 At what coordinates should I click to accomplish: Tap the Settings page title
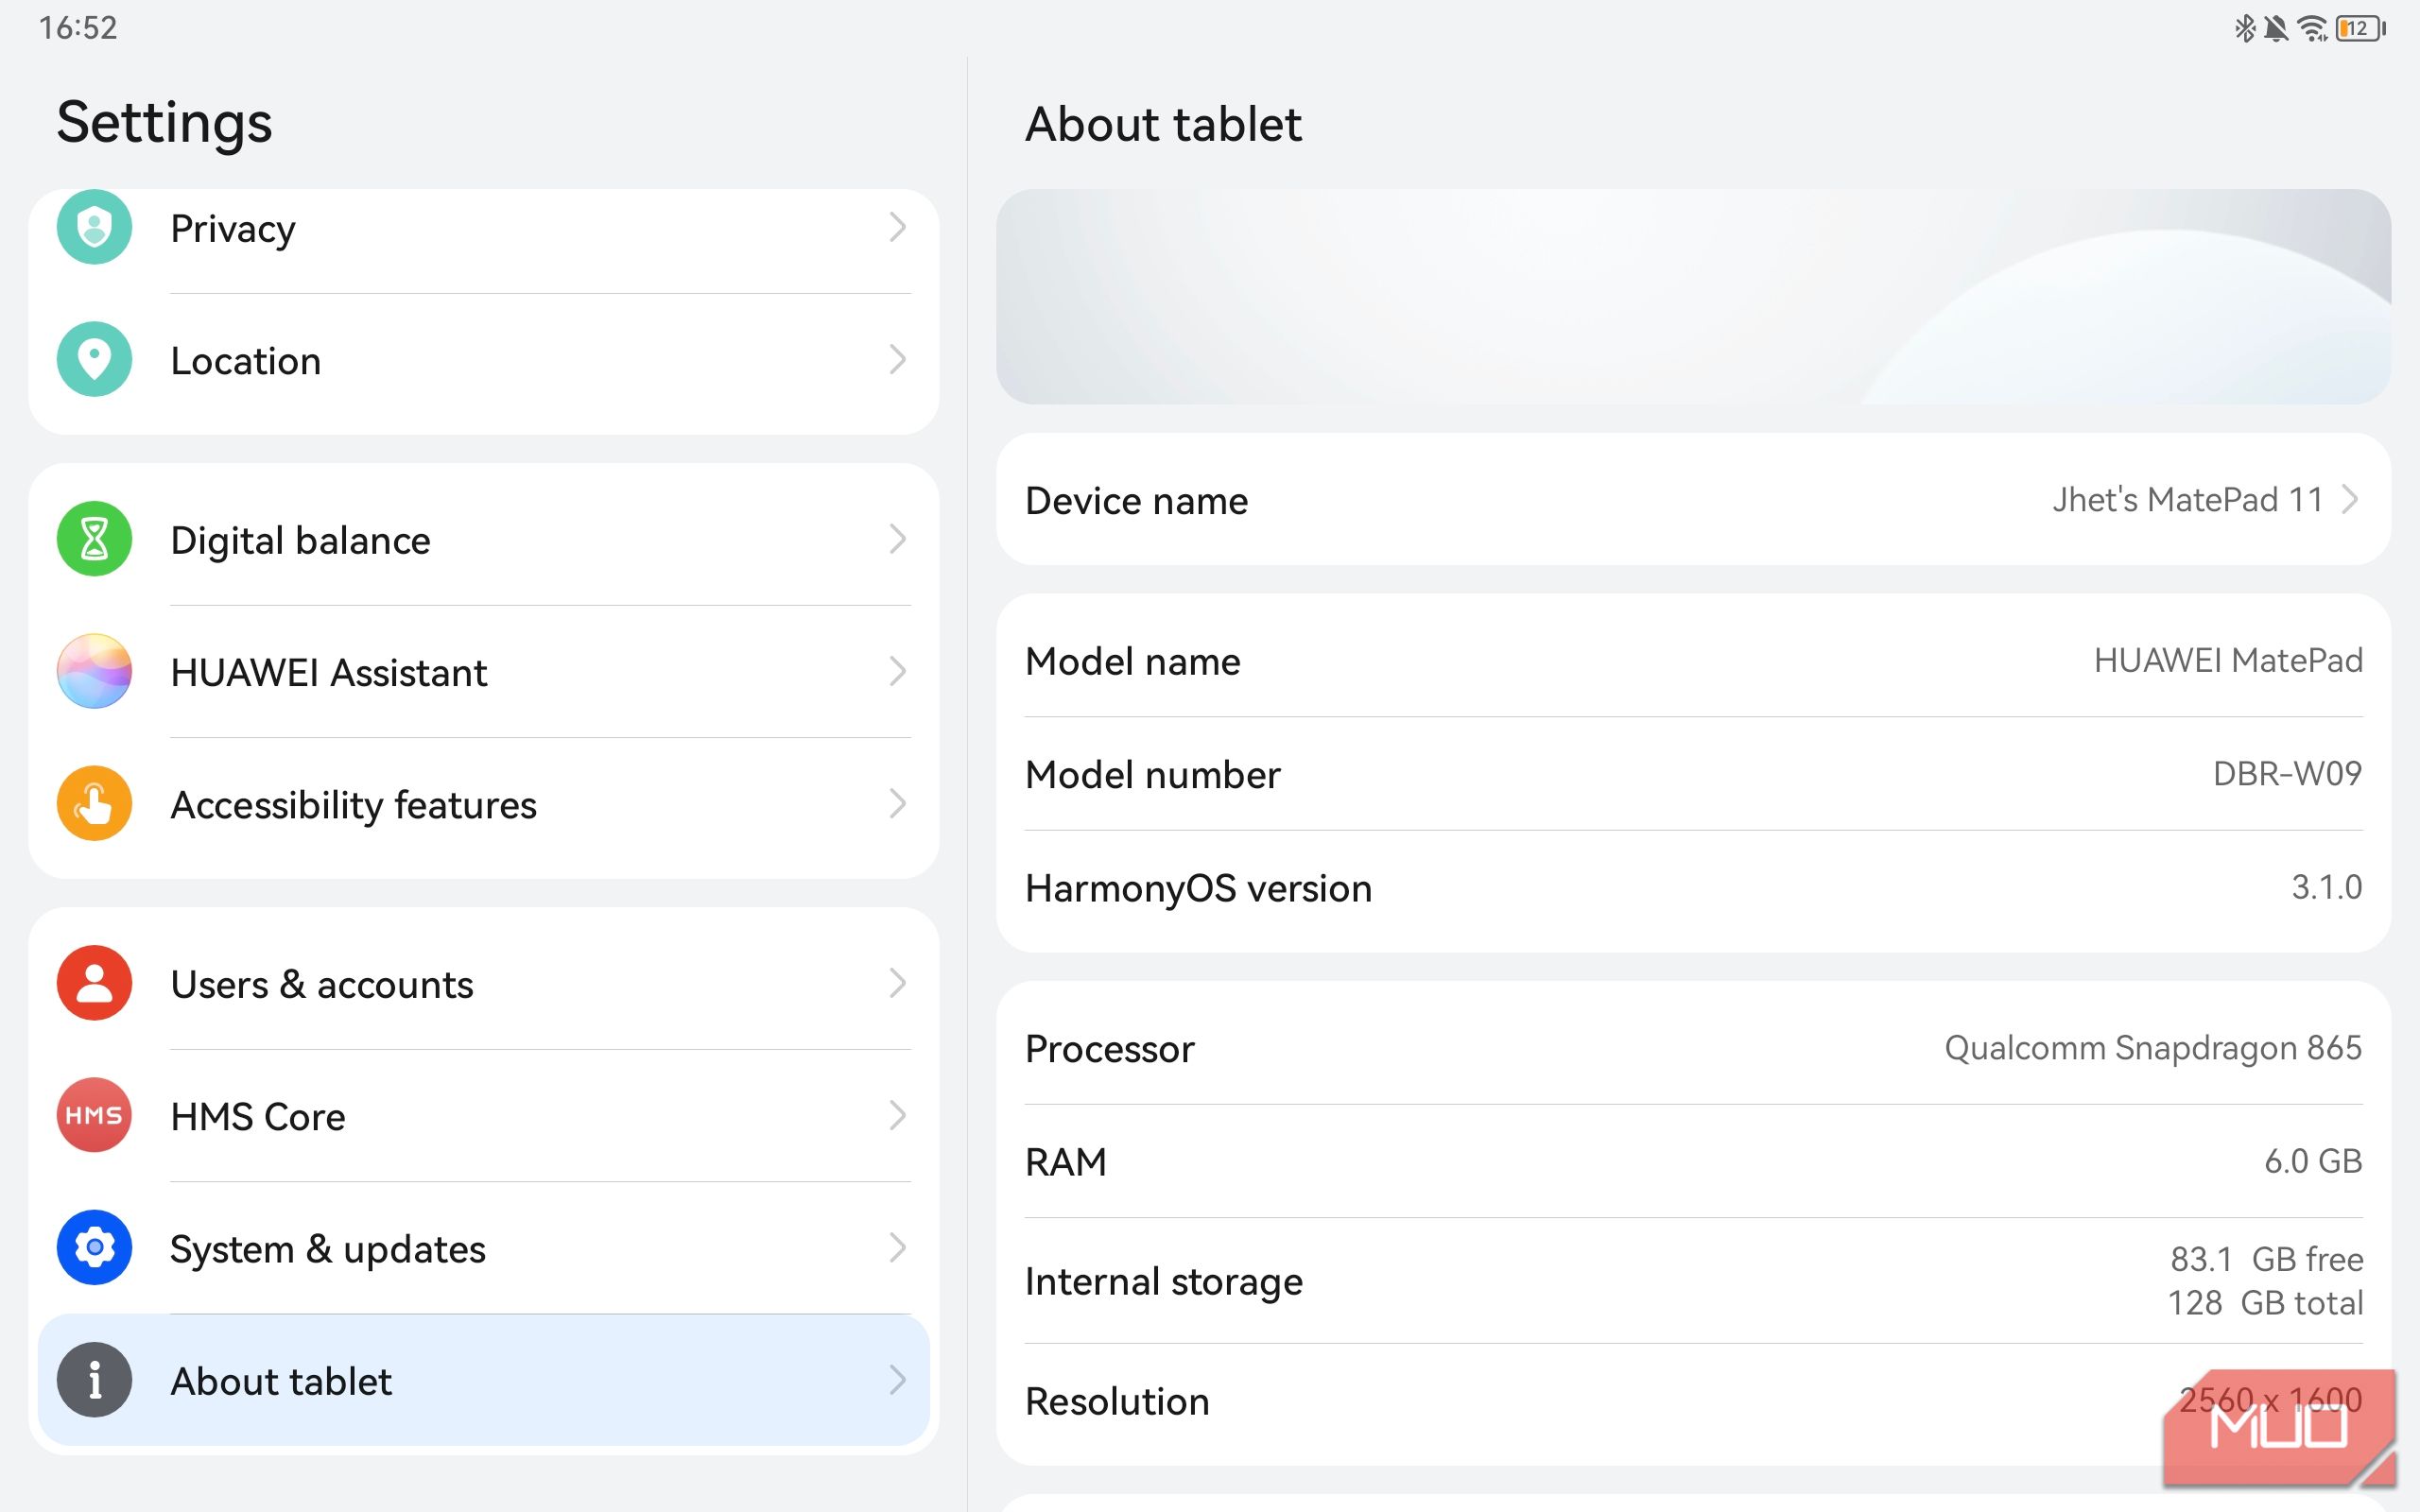[x=164, y=123]
